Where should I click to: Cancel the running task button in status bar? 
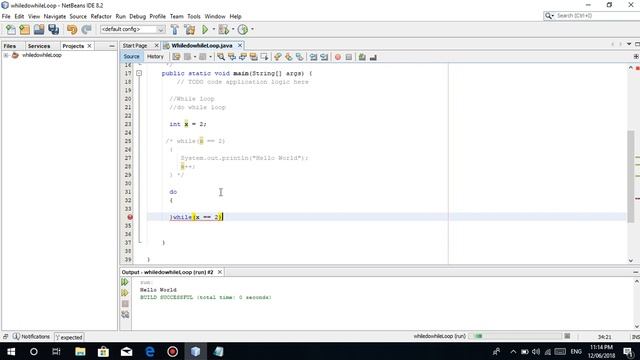coord(567,336)
